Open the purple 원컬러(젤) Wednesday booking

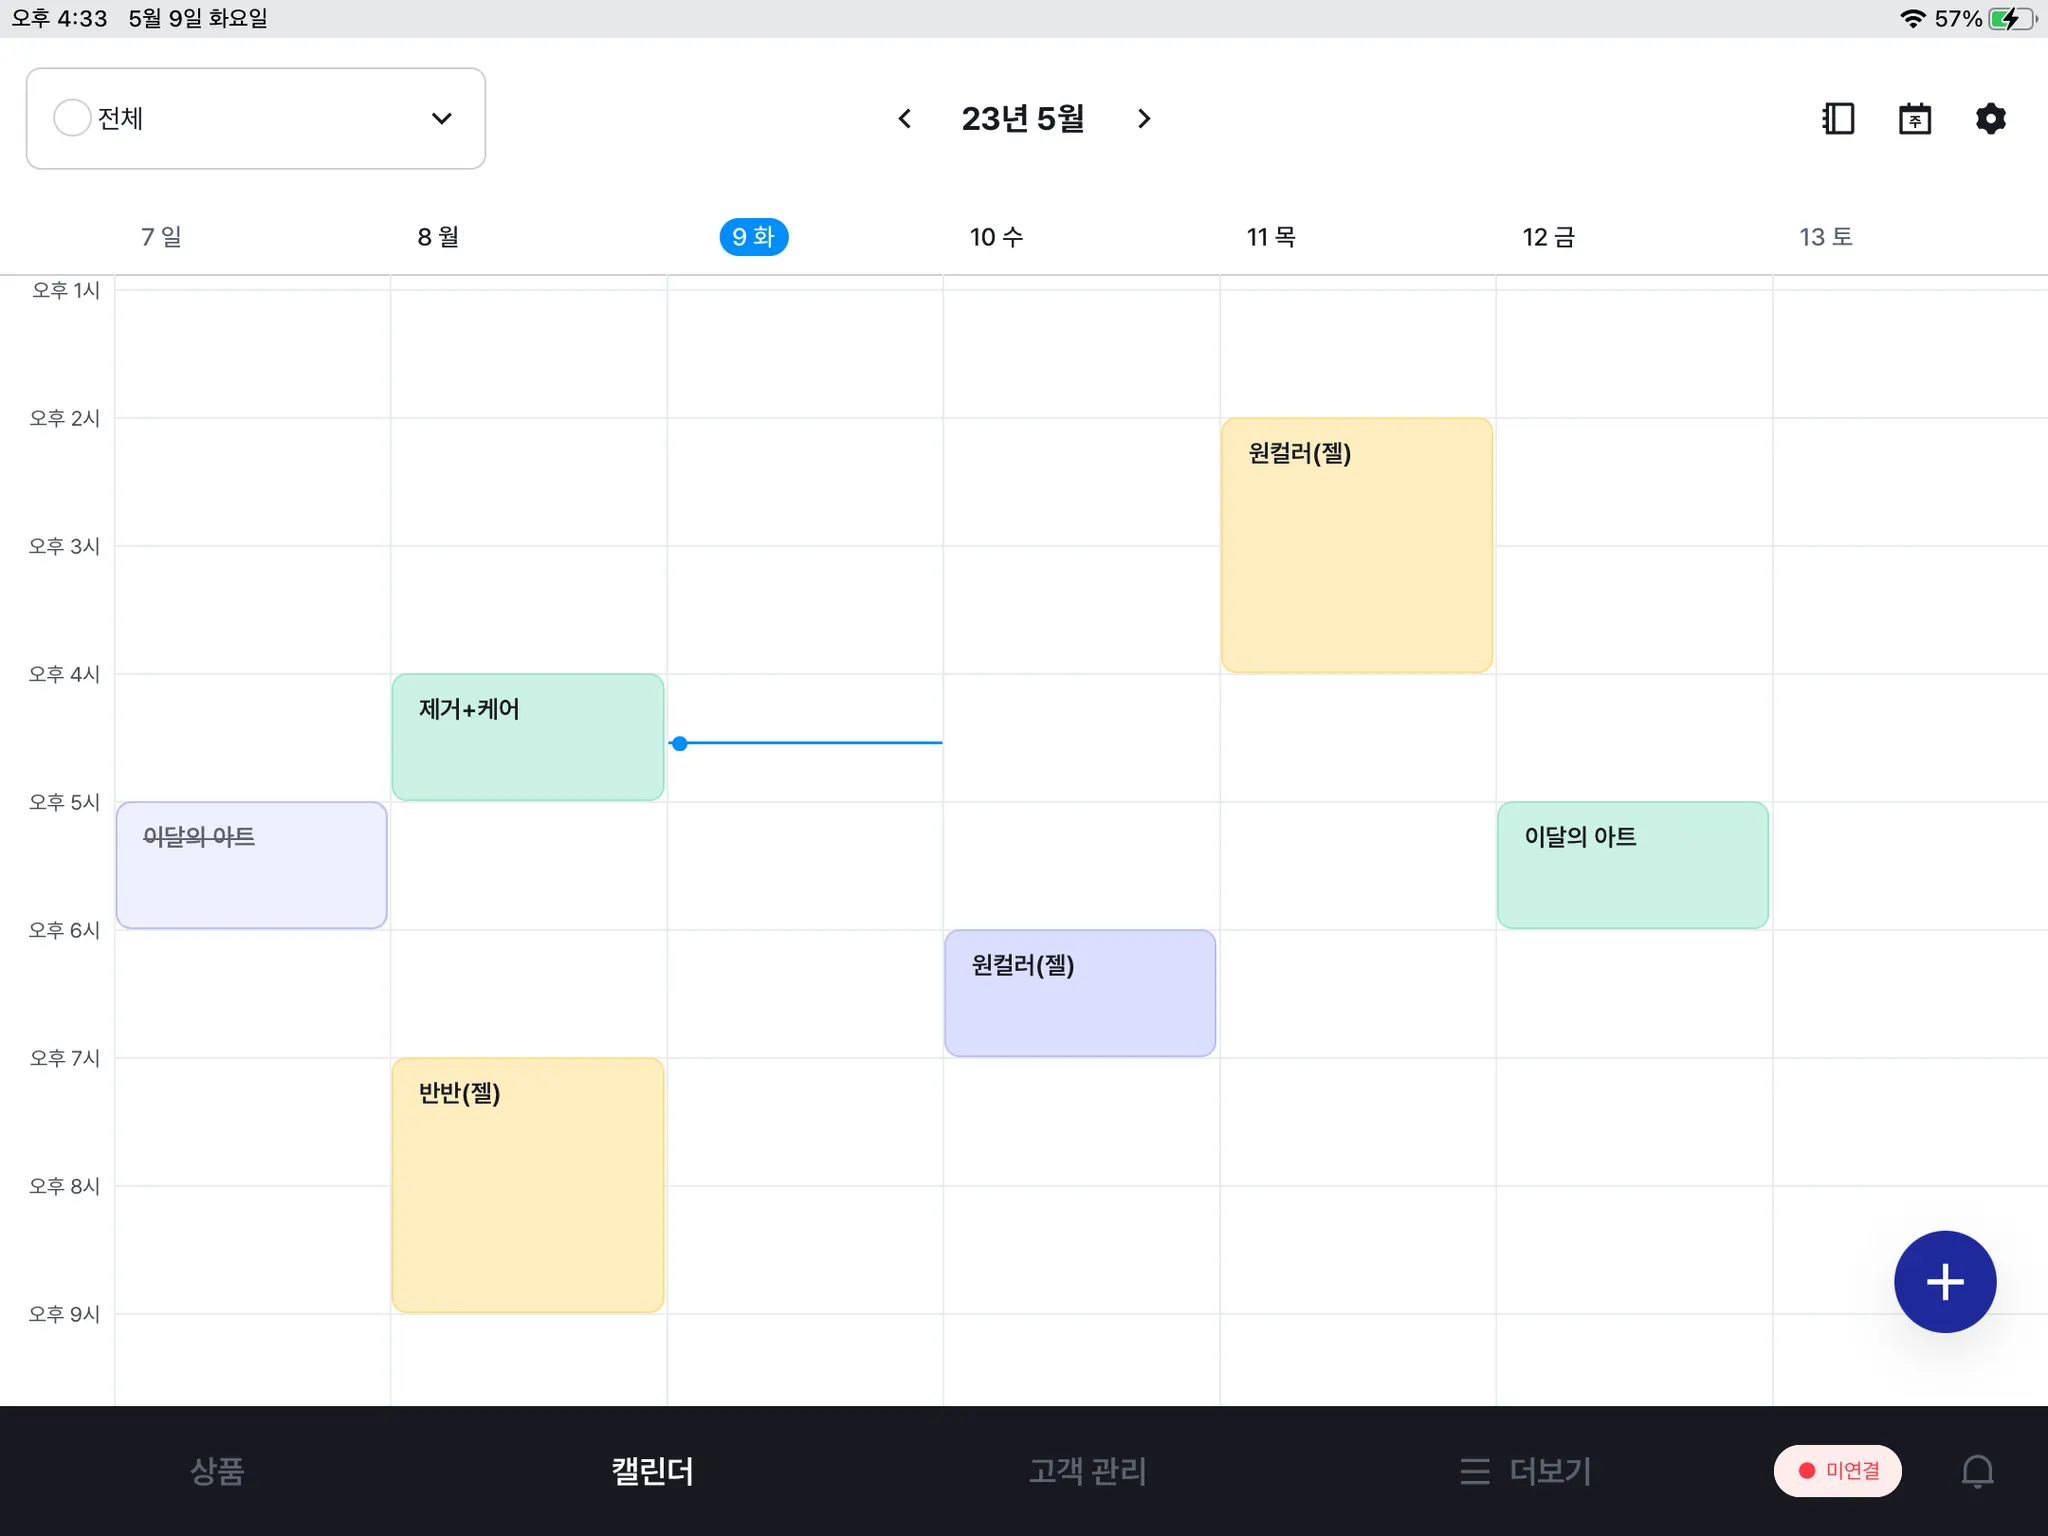tap(1080, 993)
